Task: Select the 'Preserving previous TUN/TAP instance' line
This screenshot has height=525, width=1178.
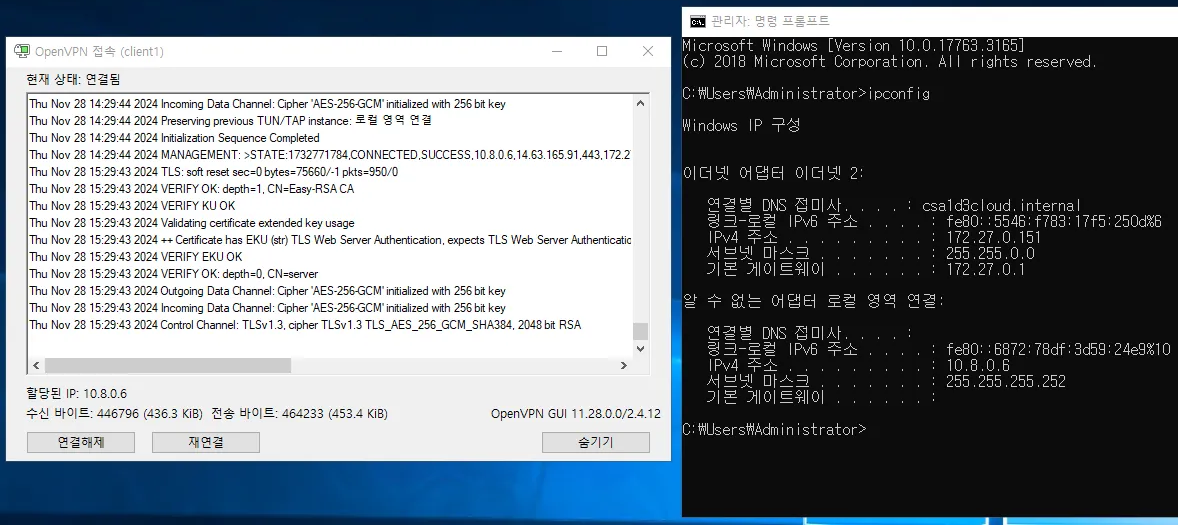Action: coord(230,121)
